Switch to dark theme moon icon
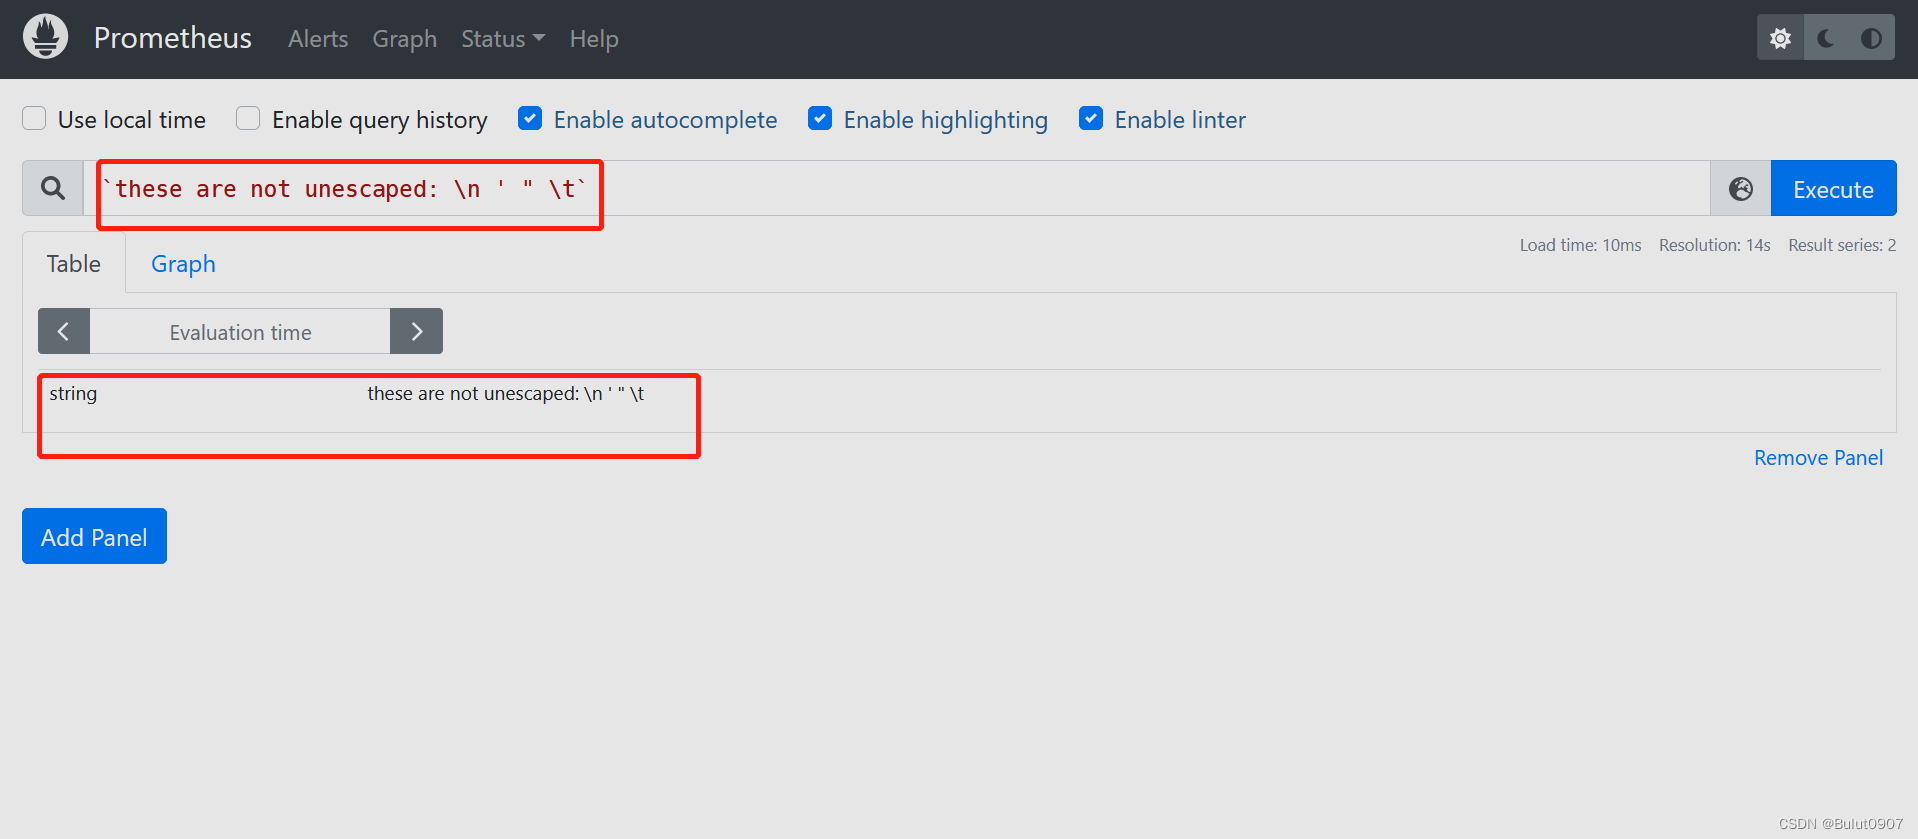 (1826, 38)
